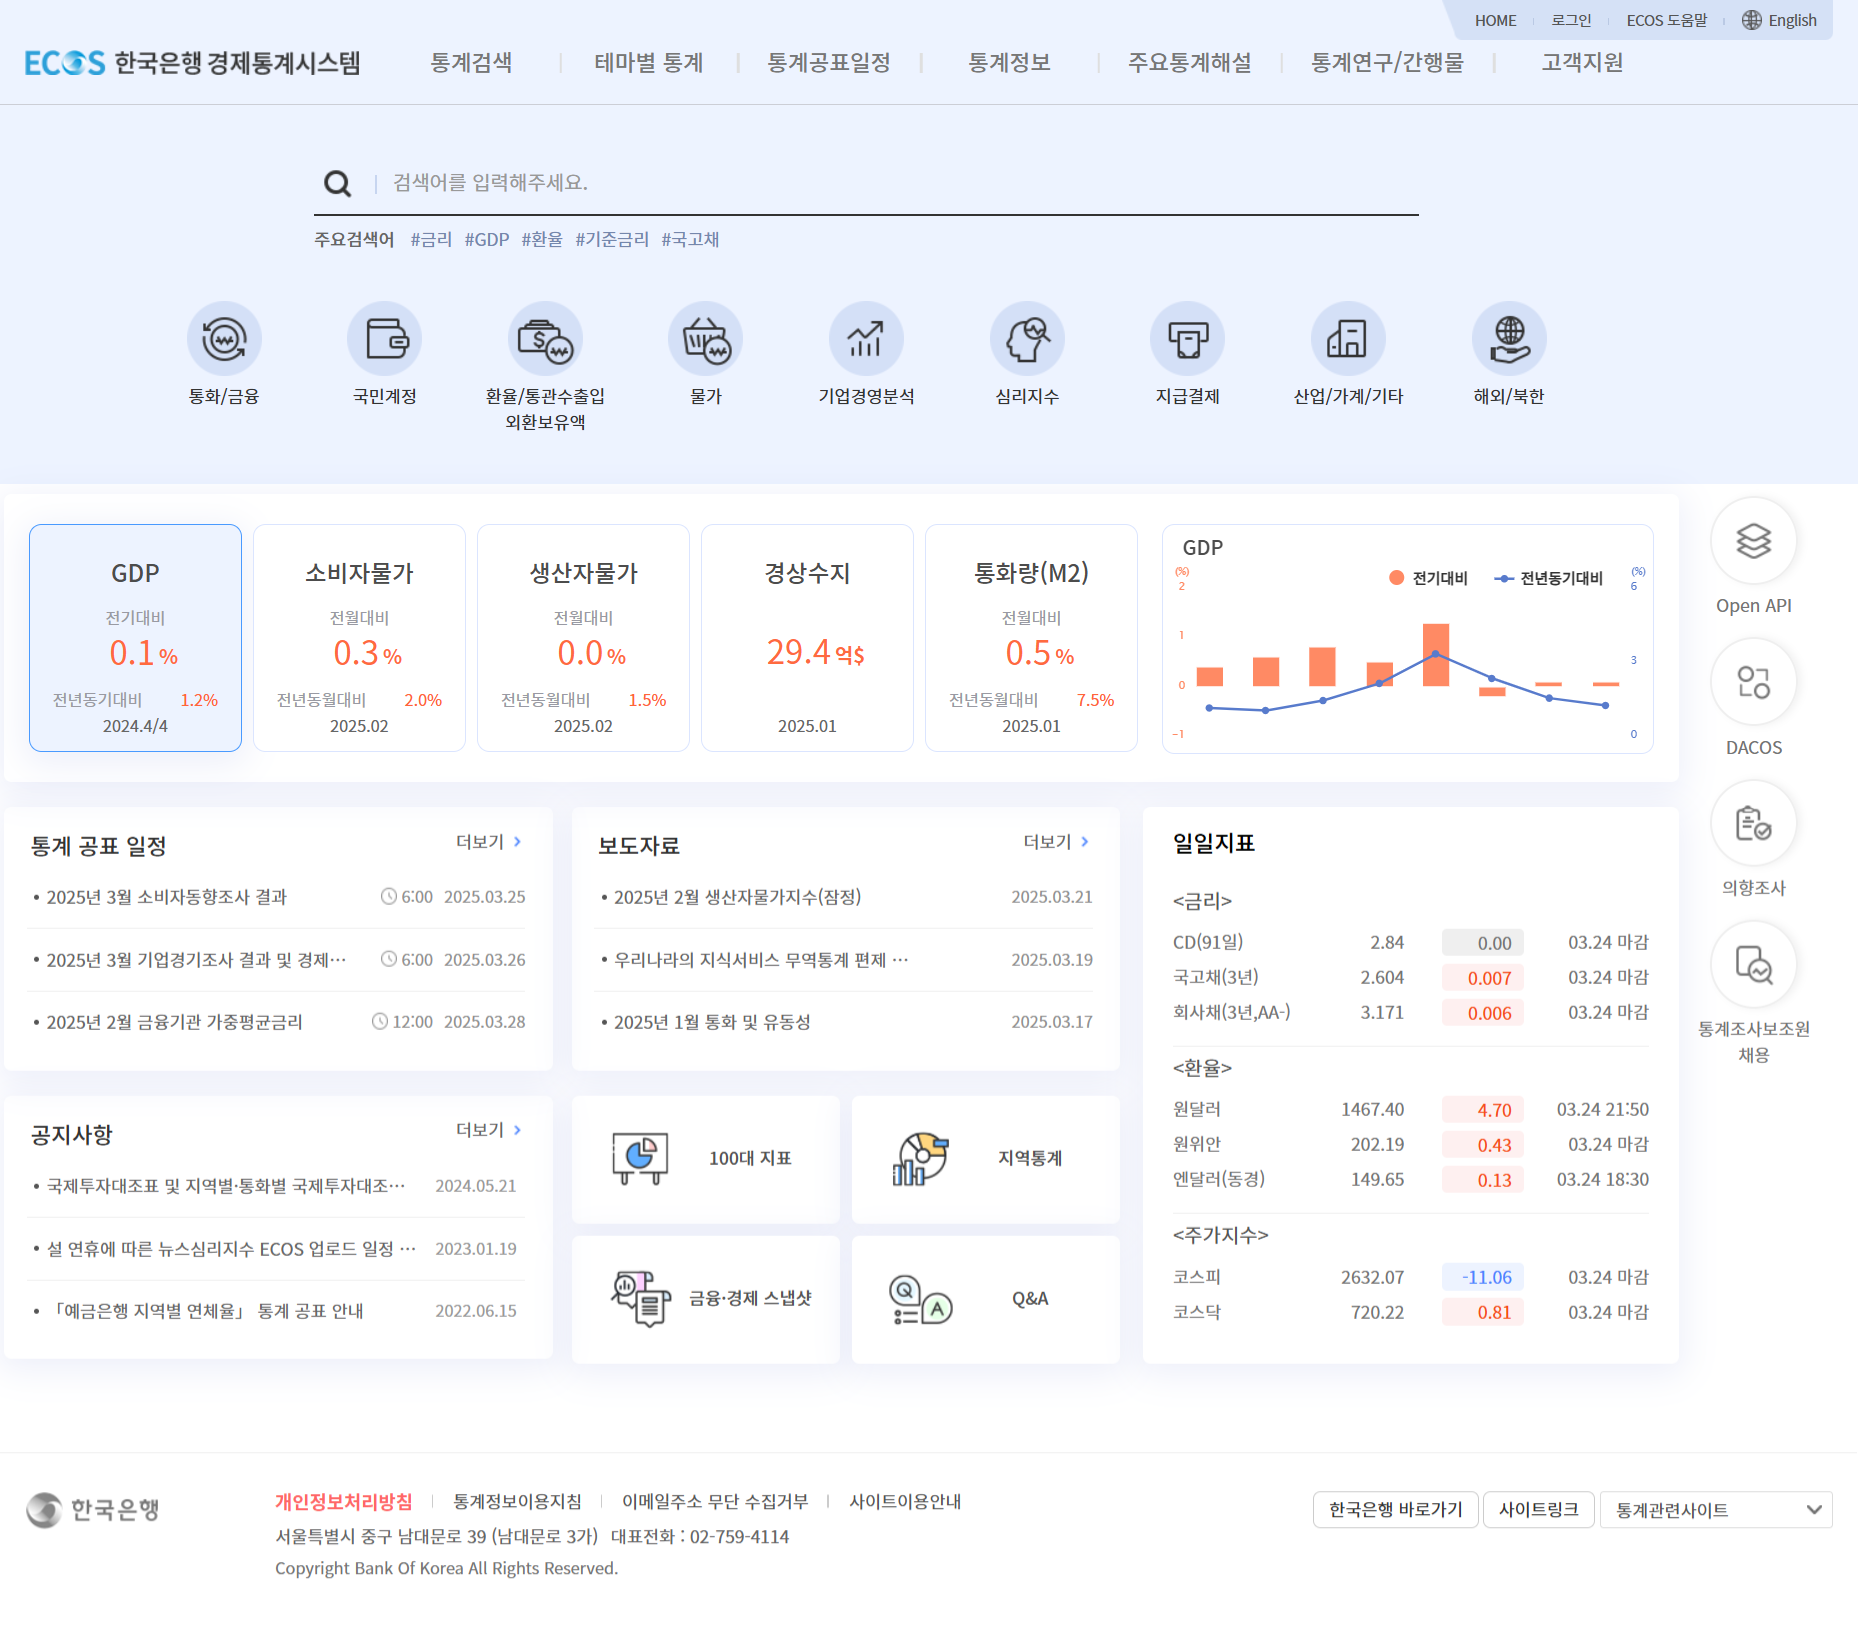Open the Open API sidebar icon
The width and height of the screenshot is (1858, 1630).
[x=1753, y=542]
